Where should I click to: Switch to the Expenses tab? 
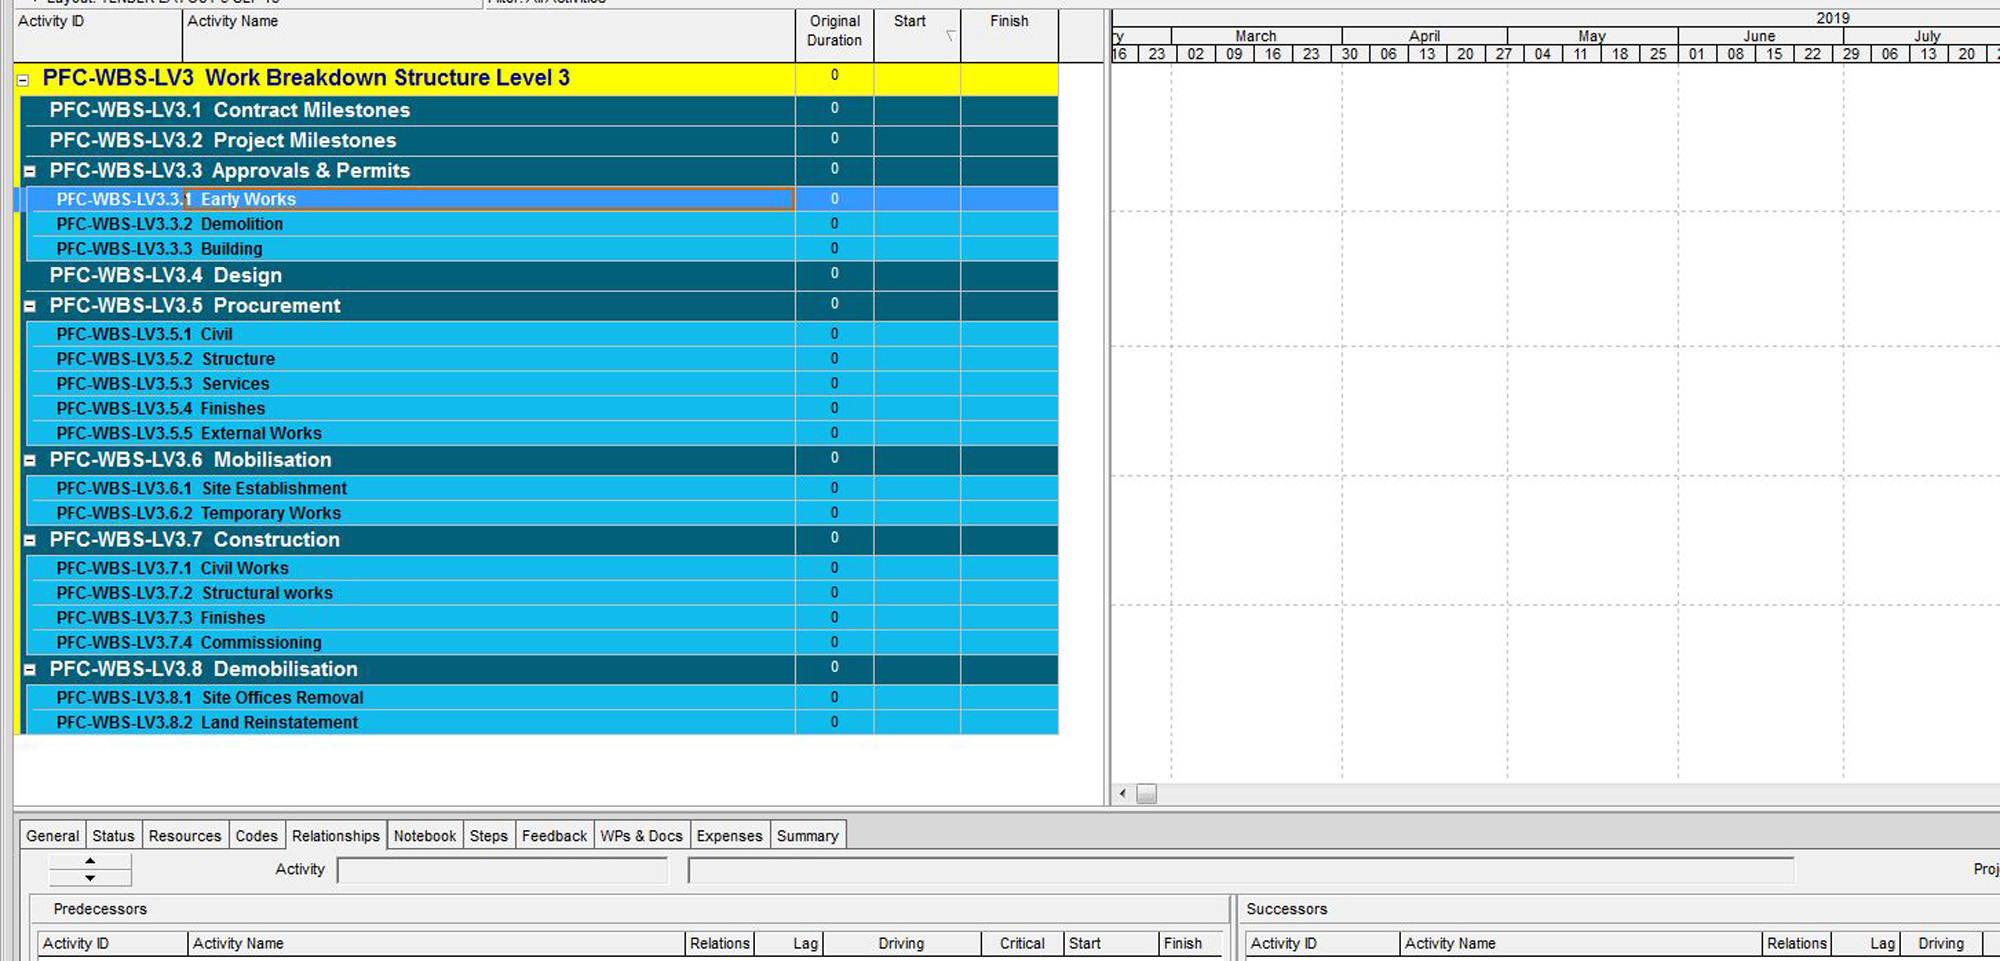[x=729, y=835]
